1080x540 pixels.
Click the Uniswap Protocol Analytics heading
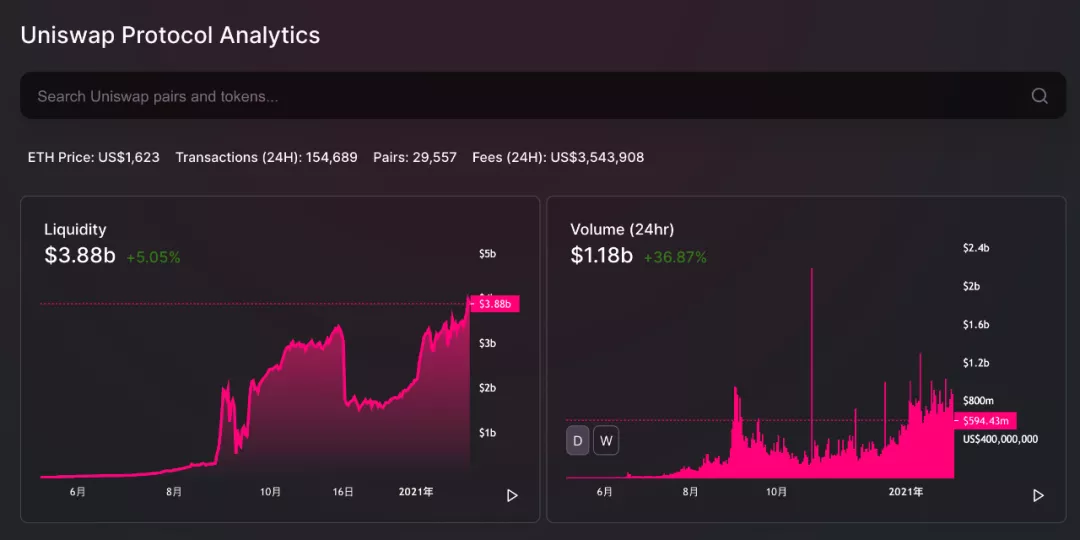tap(170, 35)
